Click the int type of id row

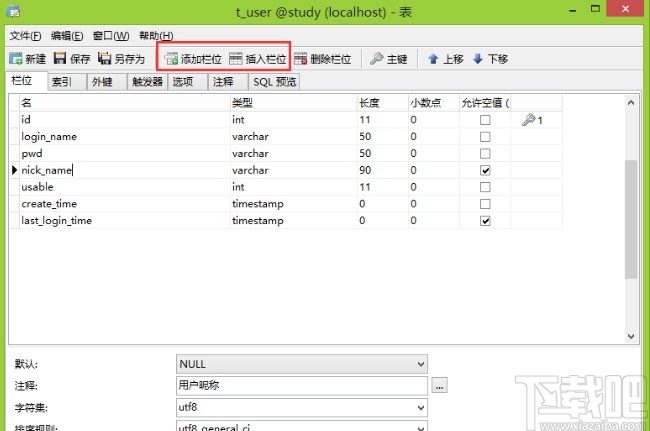click(x=293, y=120)
